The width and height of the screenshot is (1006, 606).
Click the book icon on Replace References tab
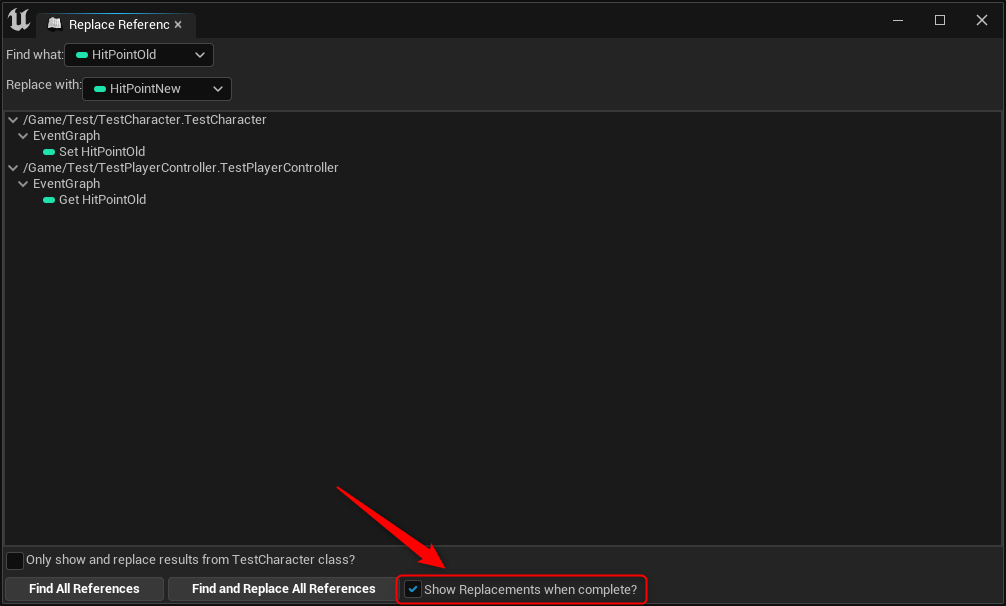(55, 24)
